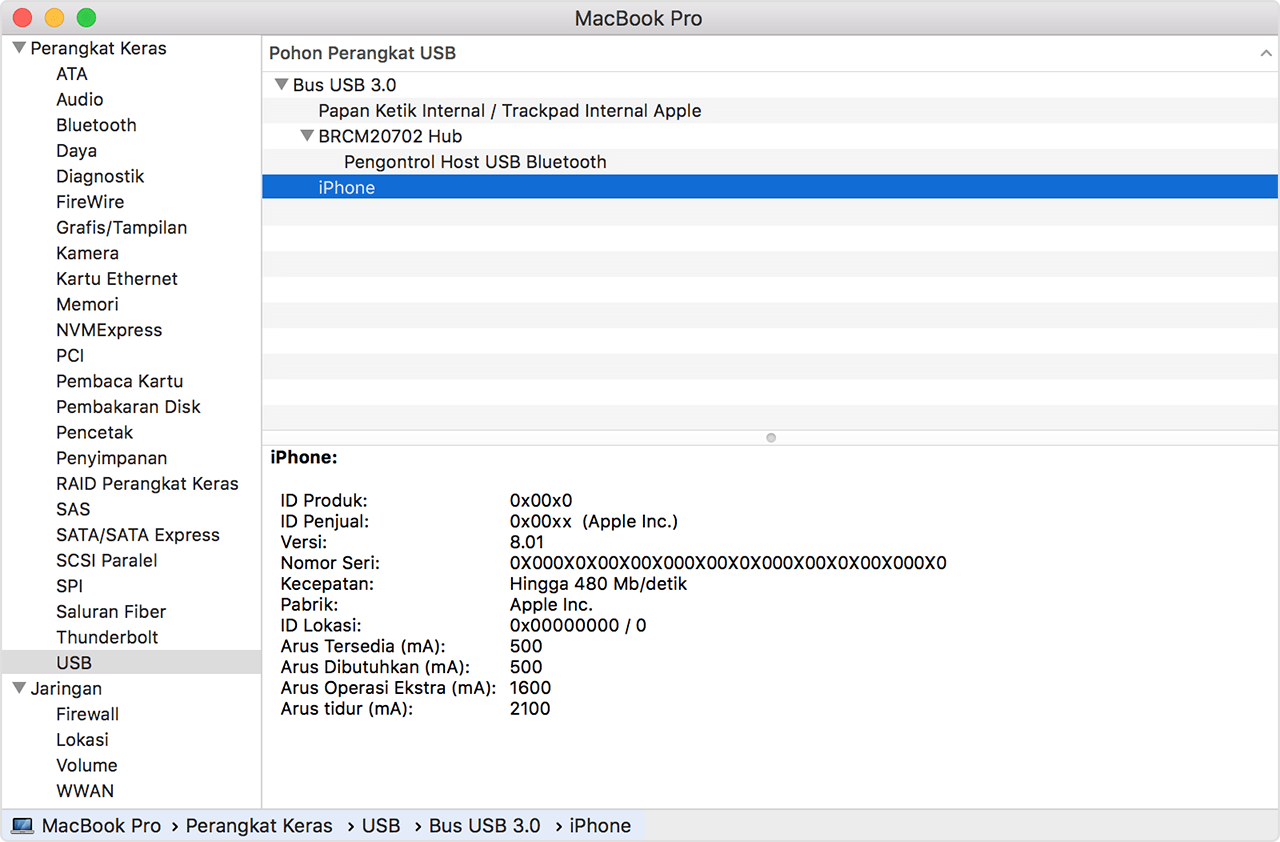Click the ID Produk value 0x00x0
The width and height of the screenshot is (1280, 842).
(541, 500)
